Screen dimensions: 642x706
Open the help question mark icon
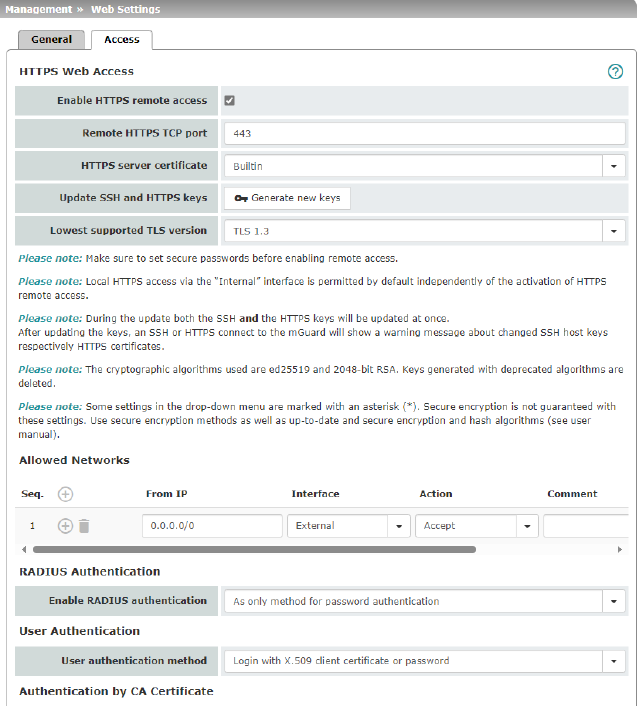[615, 72]
